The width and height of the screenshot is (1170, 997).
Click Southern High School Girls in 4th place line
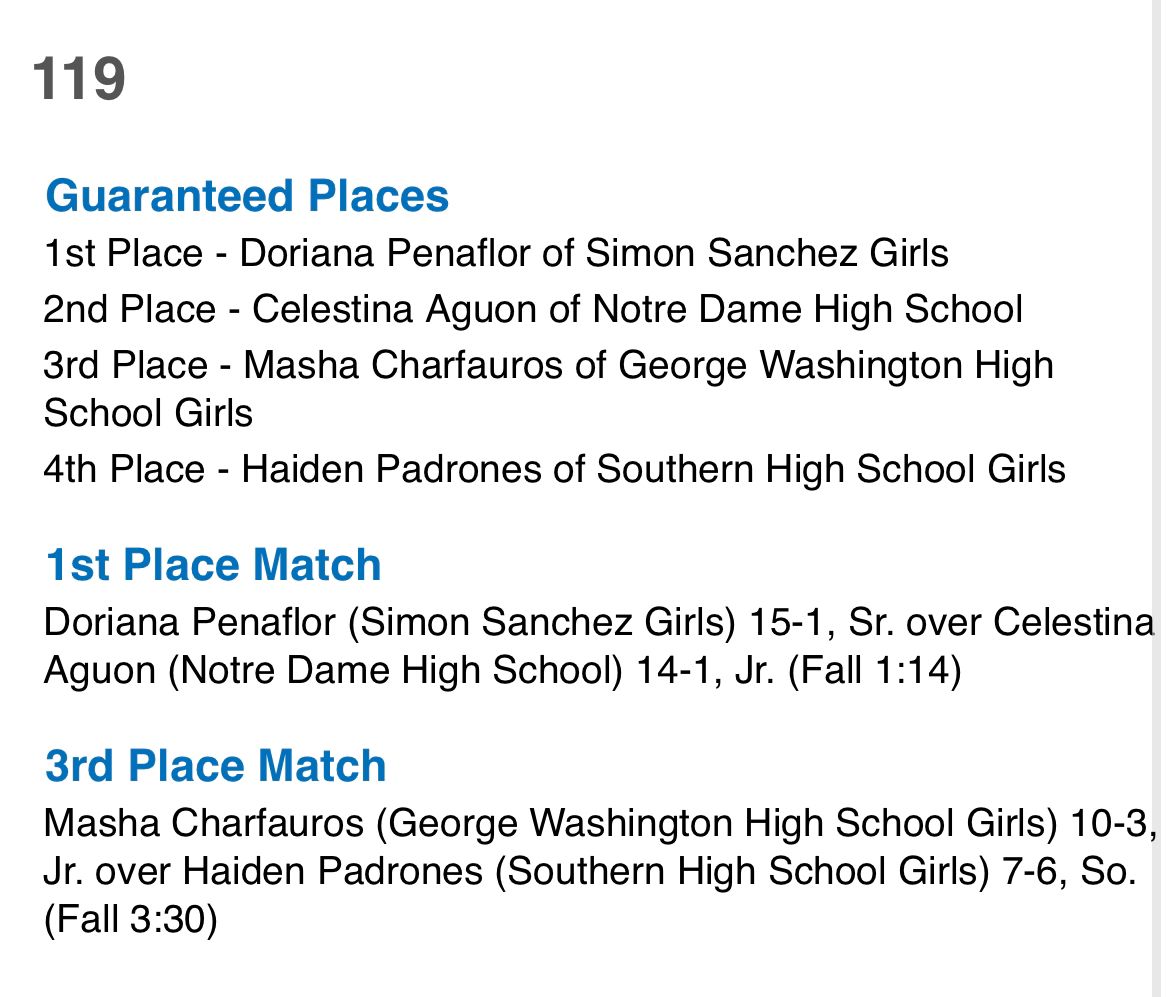(831, 469)
